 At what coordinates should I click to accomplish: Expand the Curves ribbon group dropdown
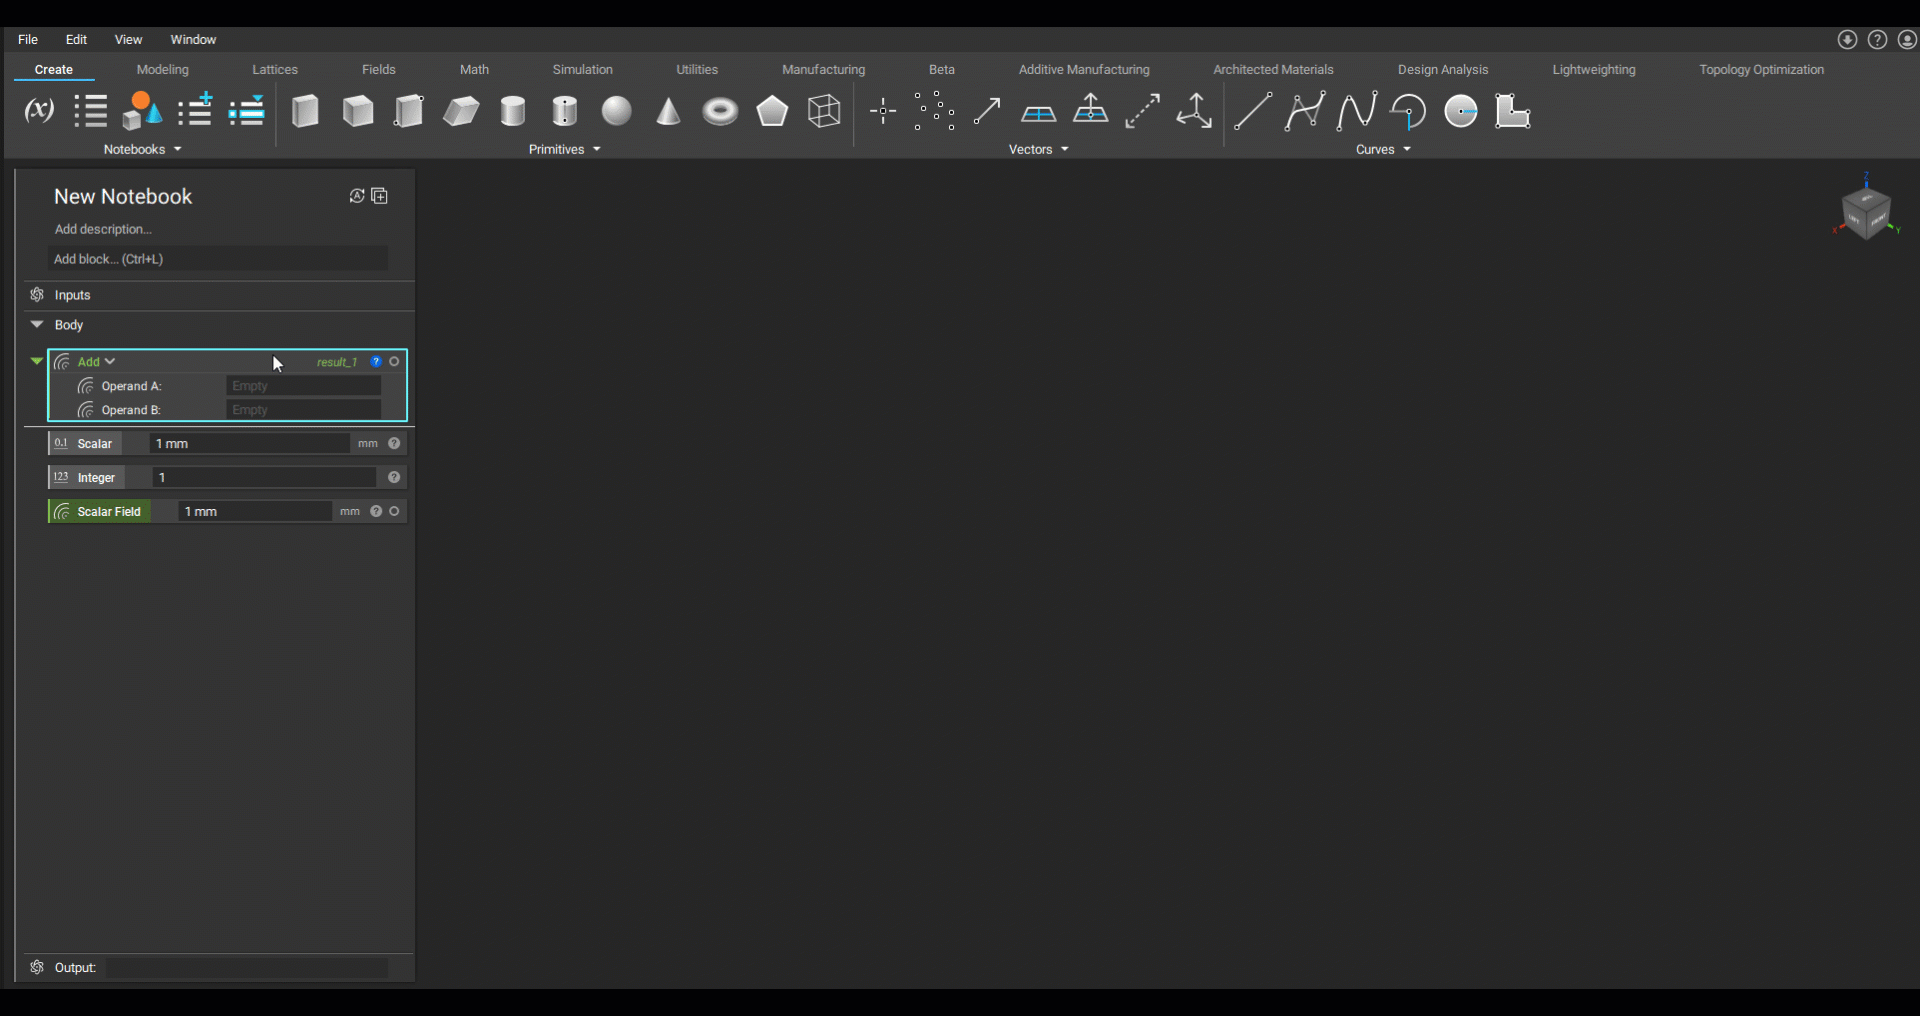click(x=1407, y=149)
